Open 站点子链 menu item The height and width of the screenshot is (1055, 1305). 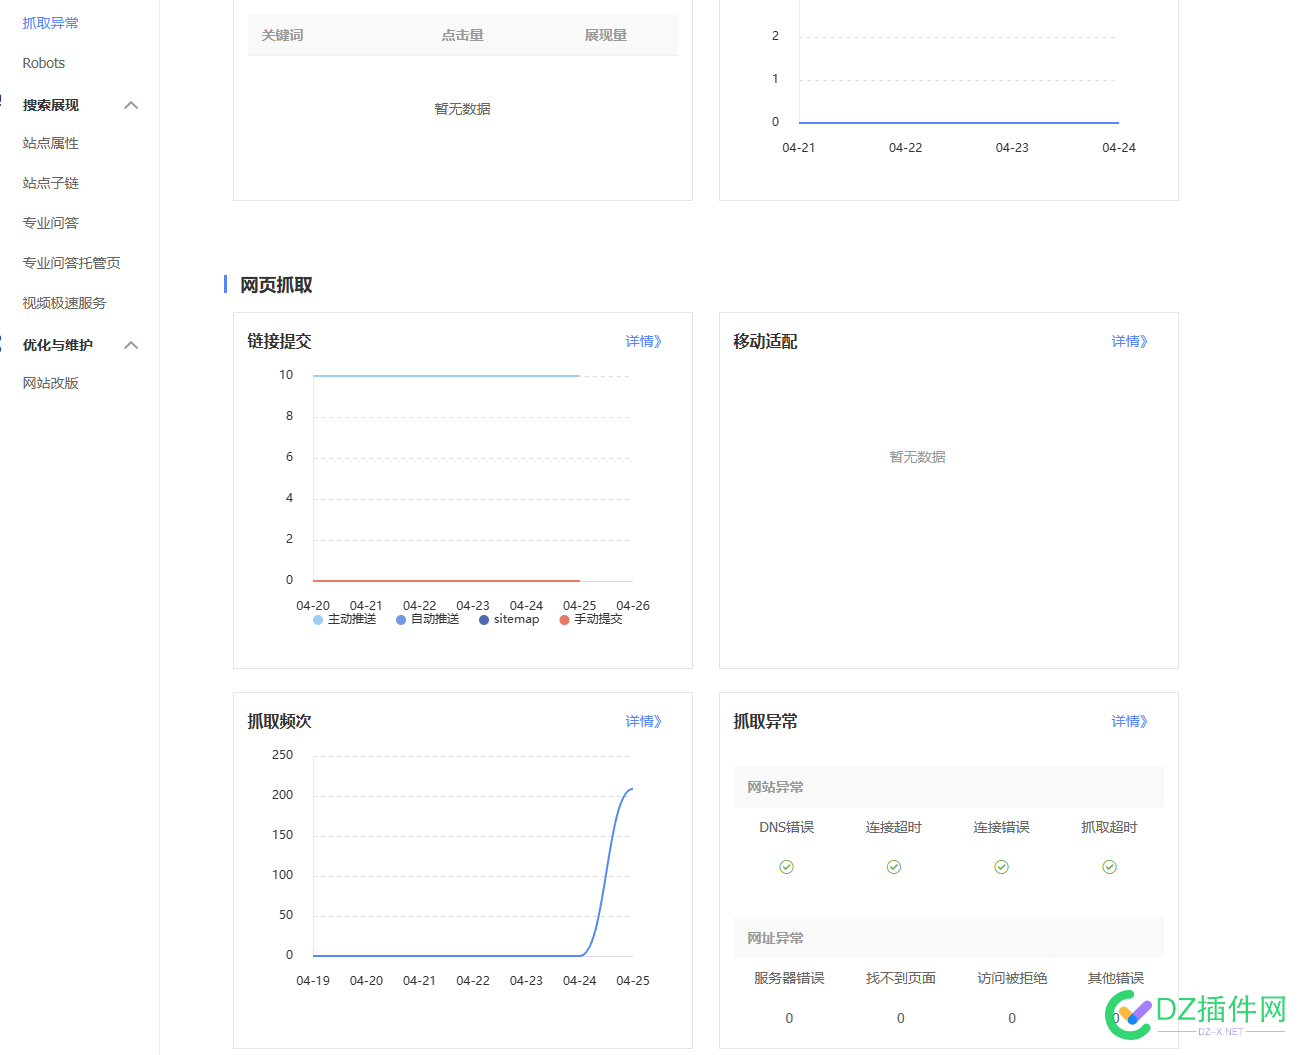(x=51, y=183)
